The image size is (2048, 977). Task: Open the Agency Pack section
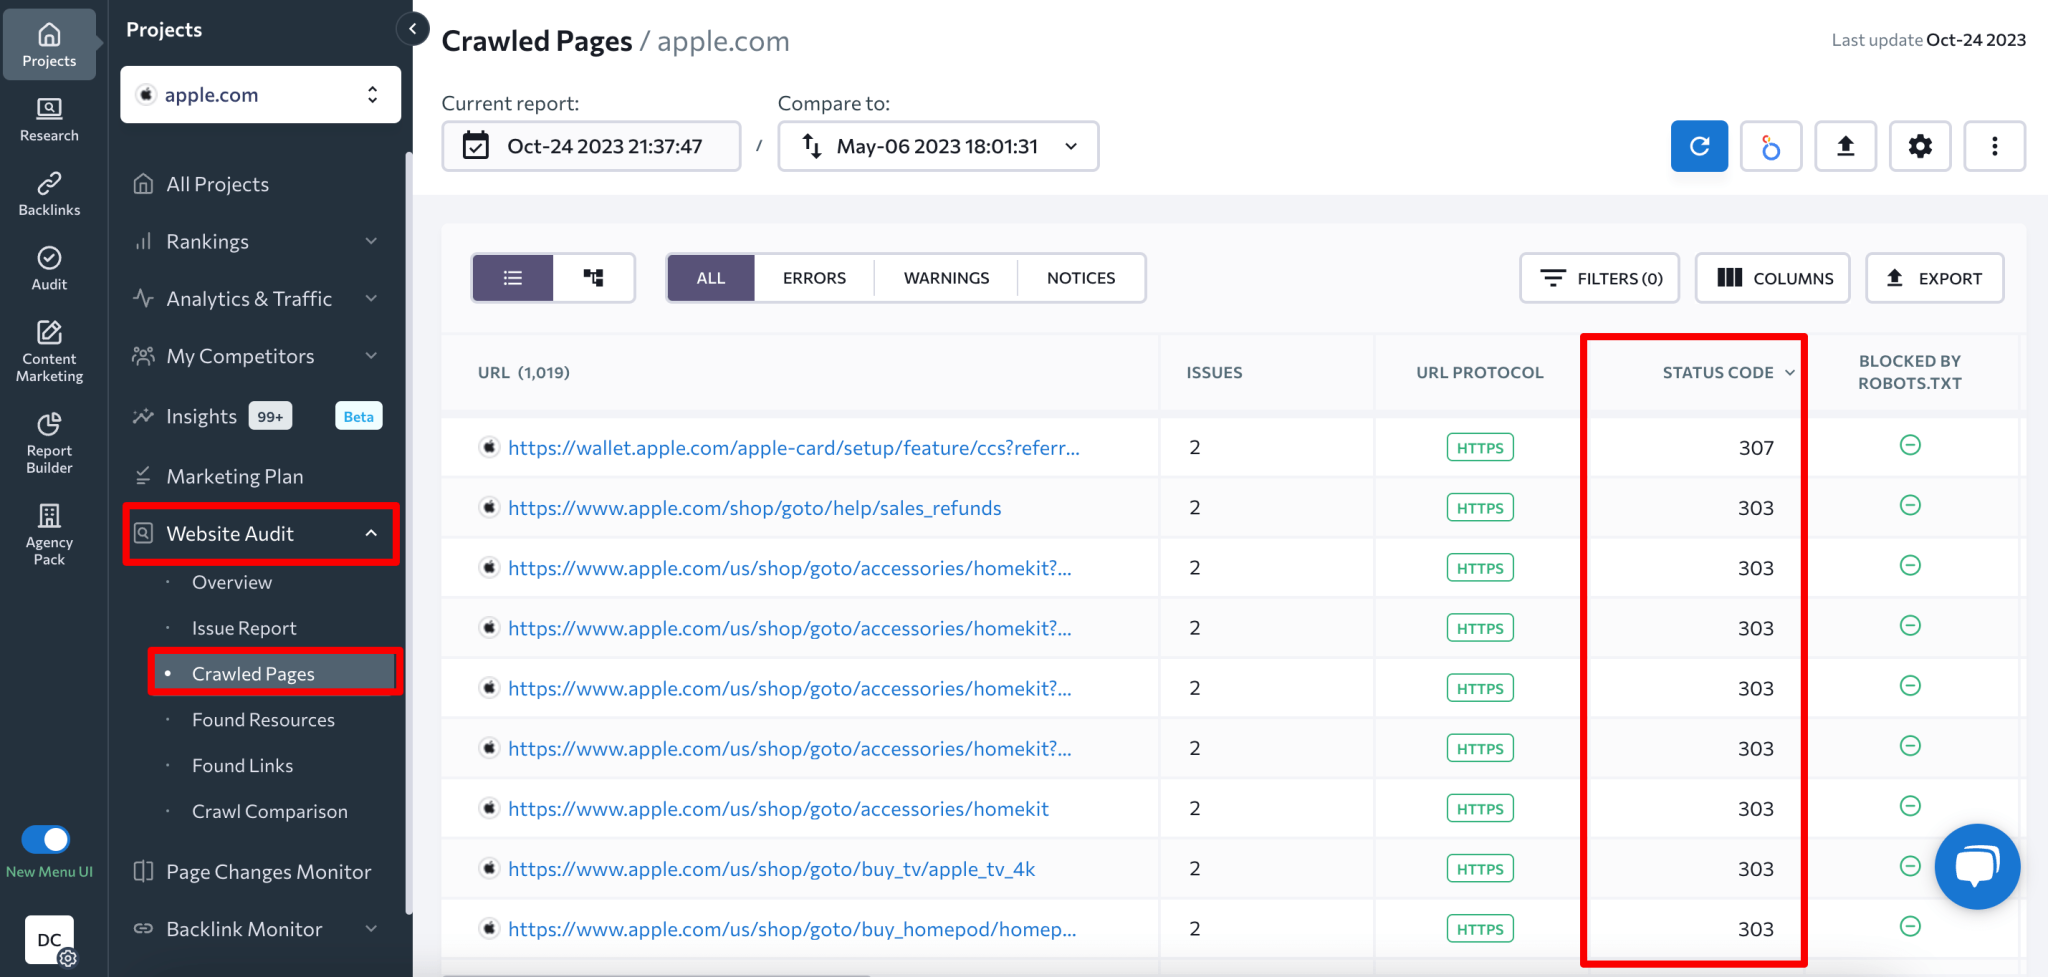coord(48,530)
